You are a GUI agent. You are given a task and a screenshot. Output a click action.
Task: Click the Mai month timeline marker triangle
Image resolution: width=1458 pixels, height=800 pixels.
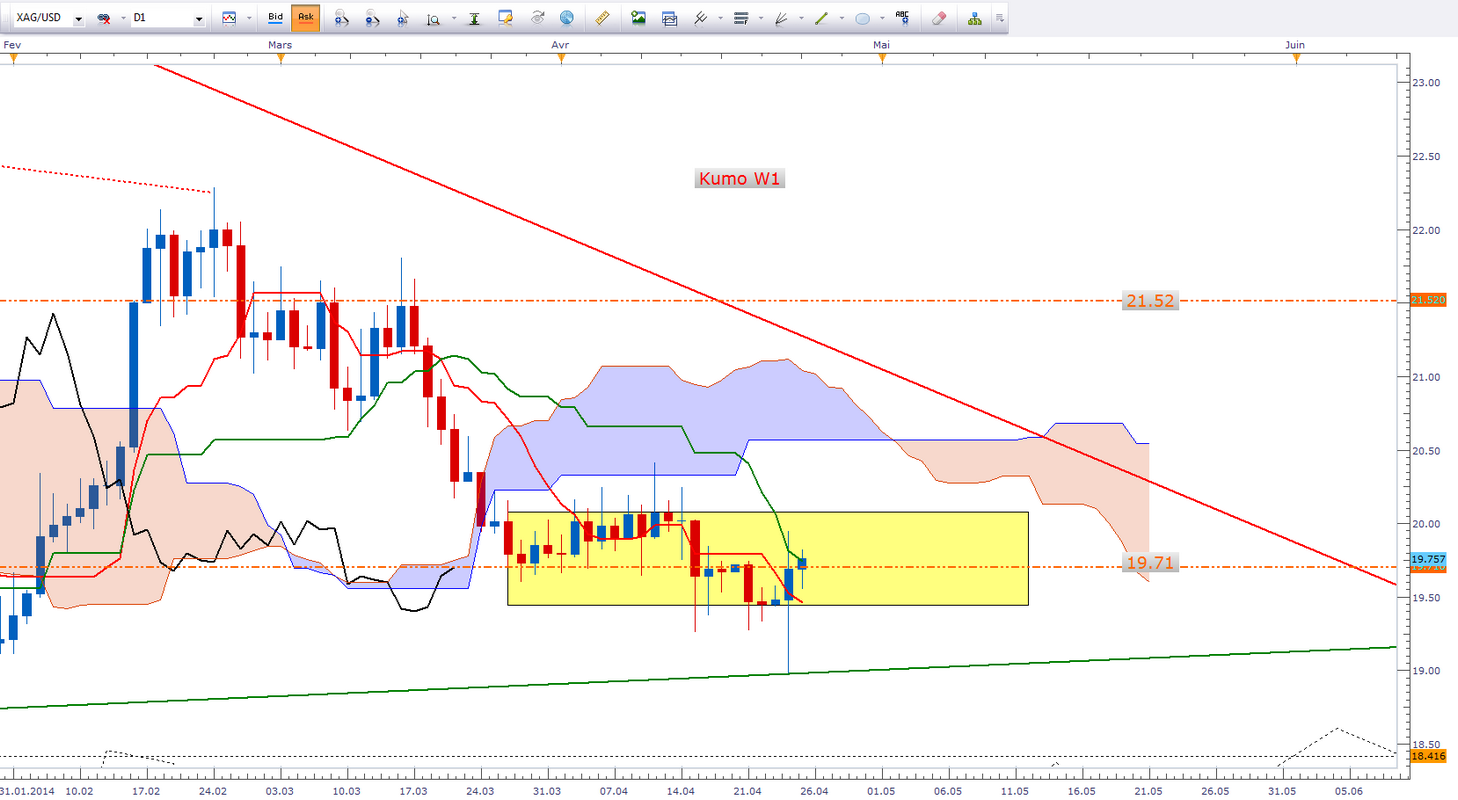point(882,58)
